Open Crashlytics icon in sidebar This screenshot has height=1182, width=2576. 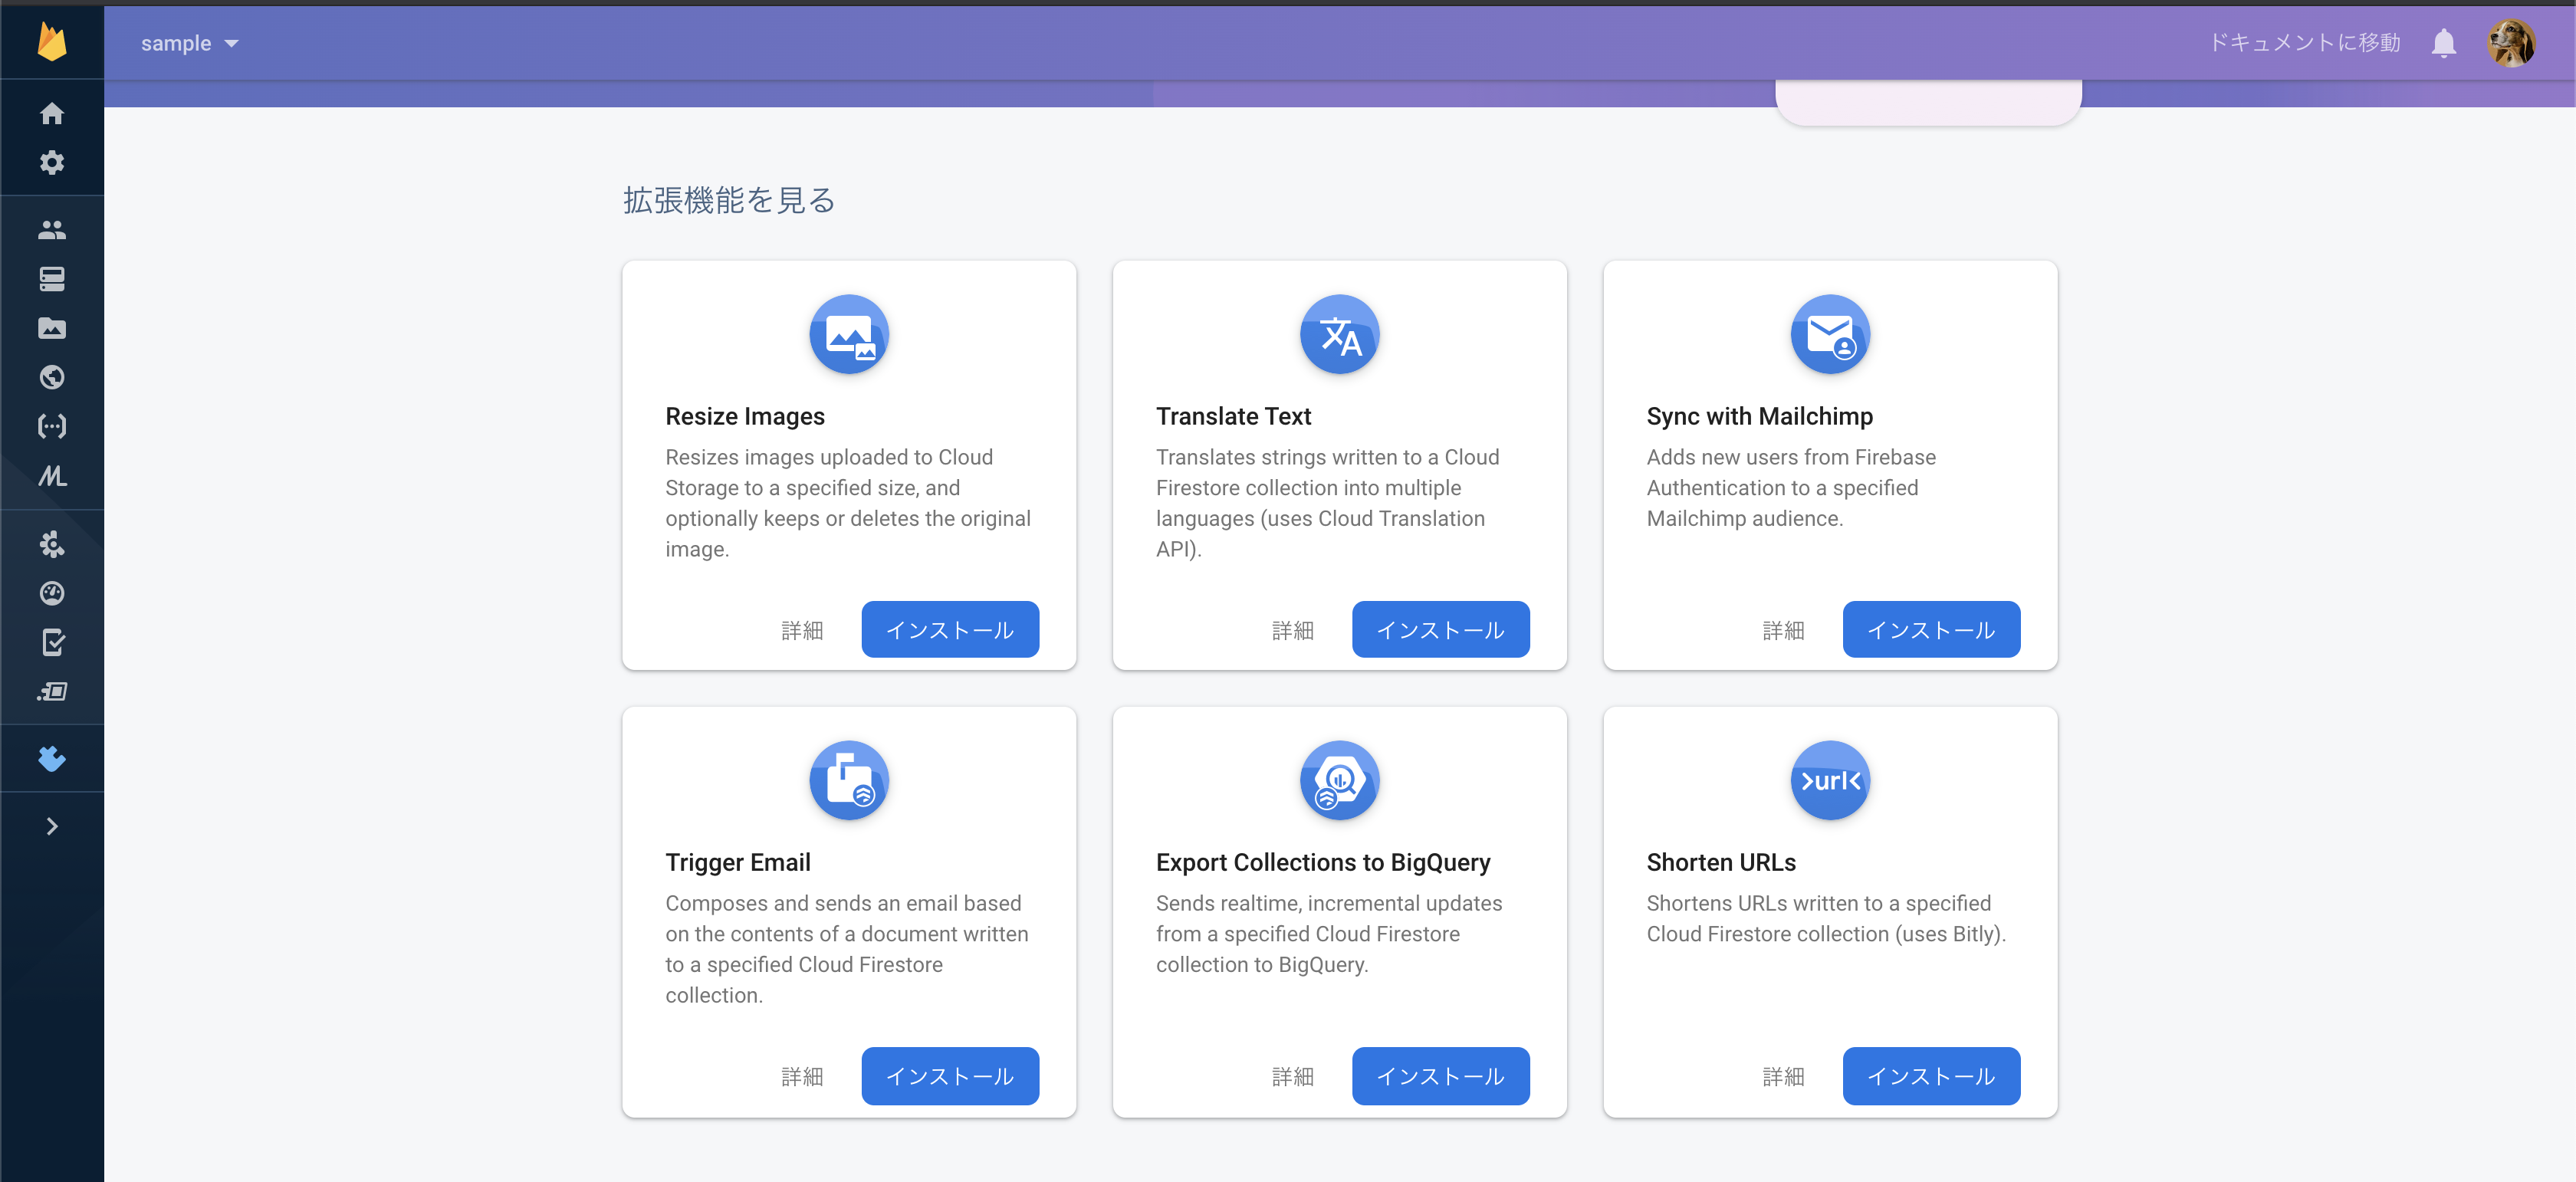(x=52, y=544)
